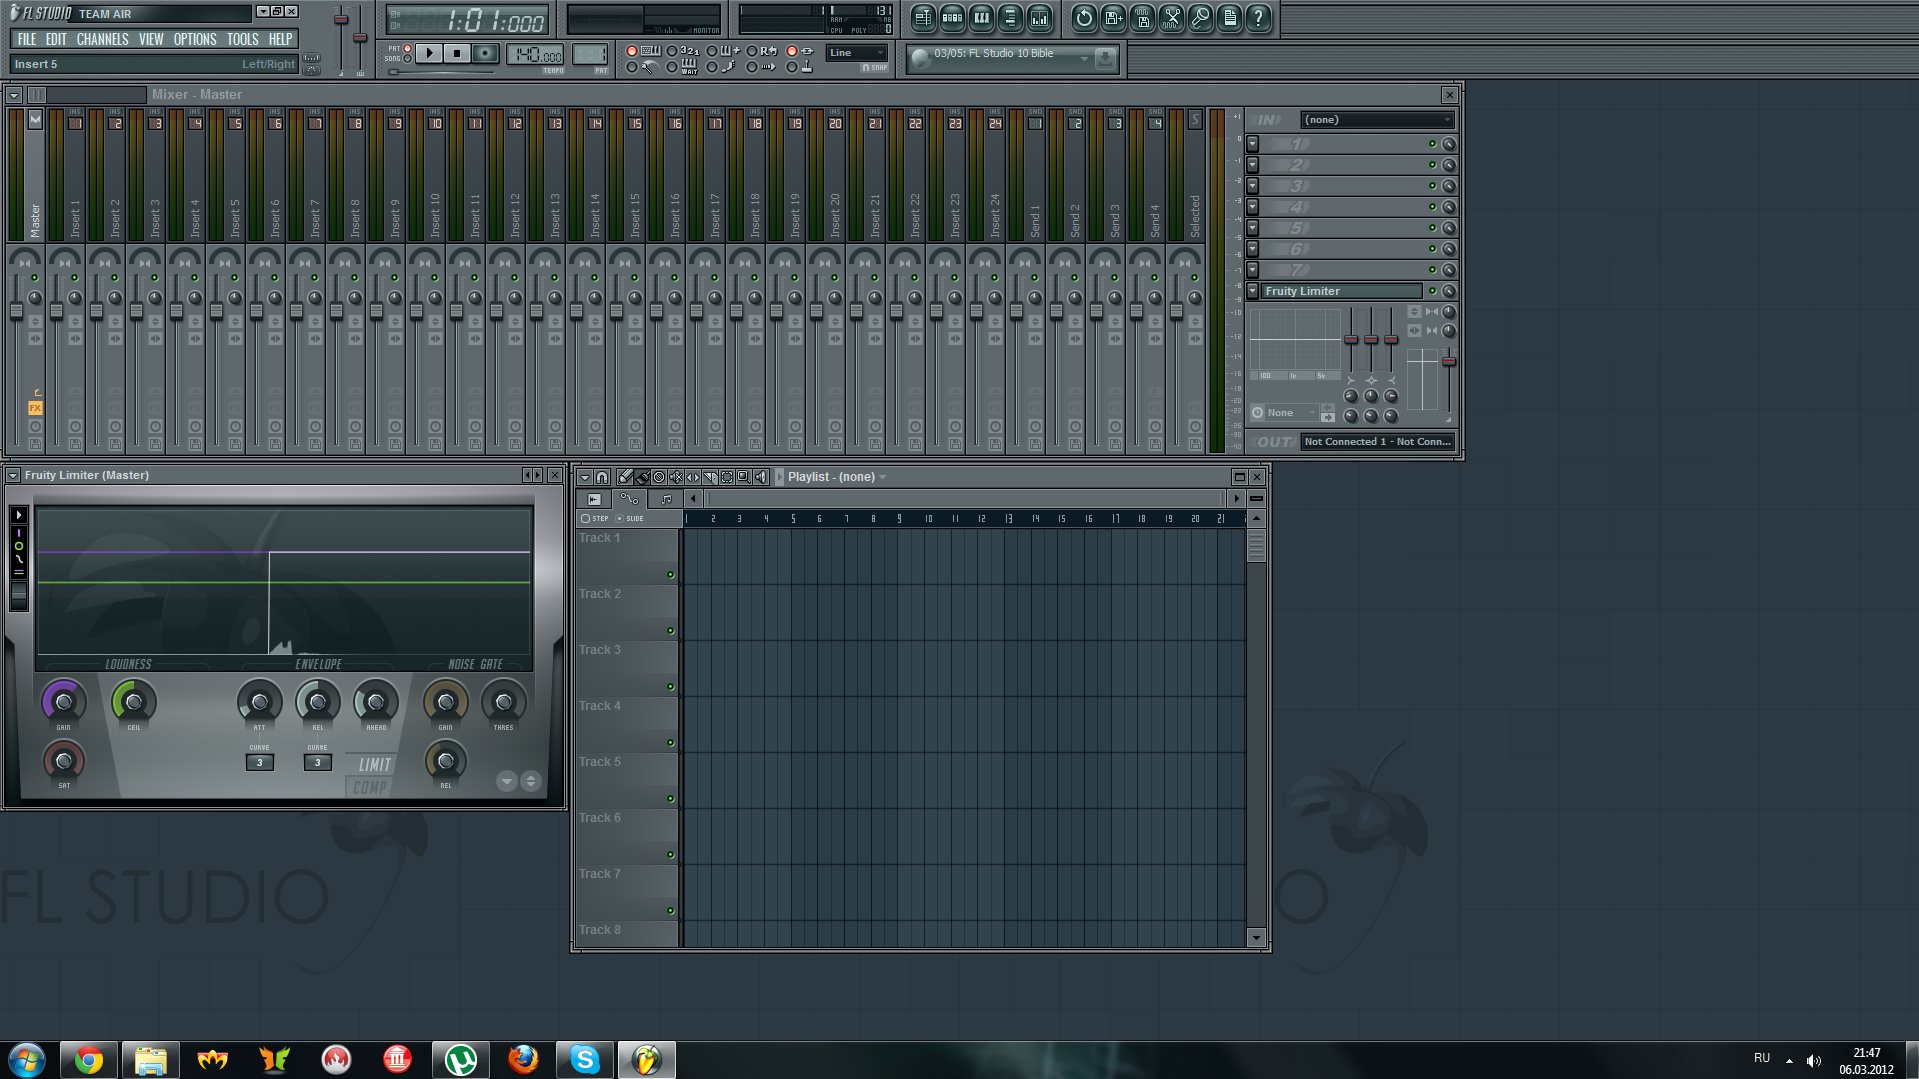The height and width of the screenshot is (1079, 1919).
Task: Adjust the Fruity Limiter loudness GAIN knob
Action: click(x=63, y=702)
